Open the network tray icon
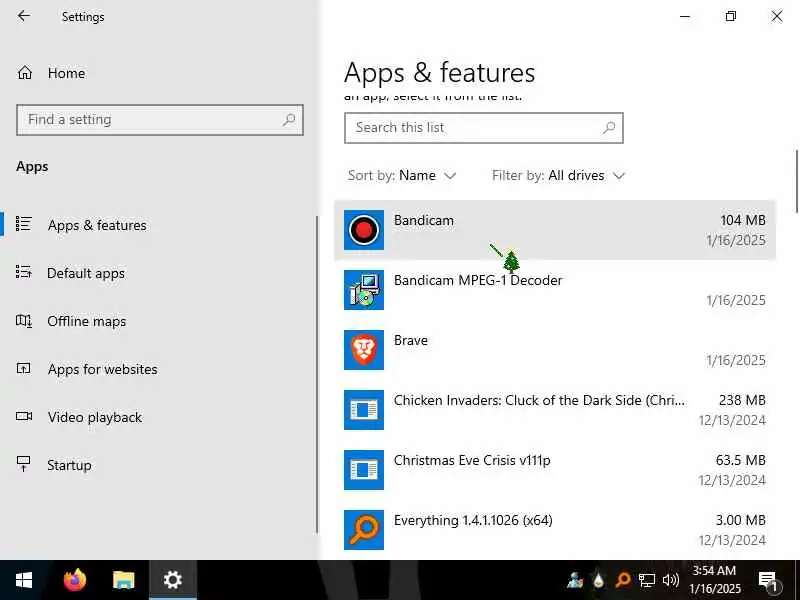The image size is (800, 600). coord(646,580)
